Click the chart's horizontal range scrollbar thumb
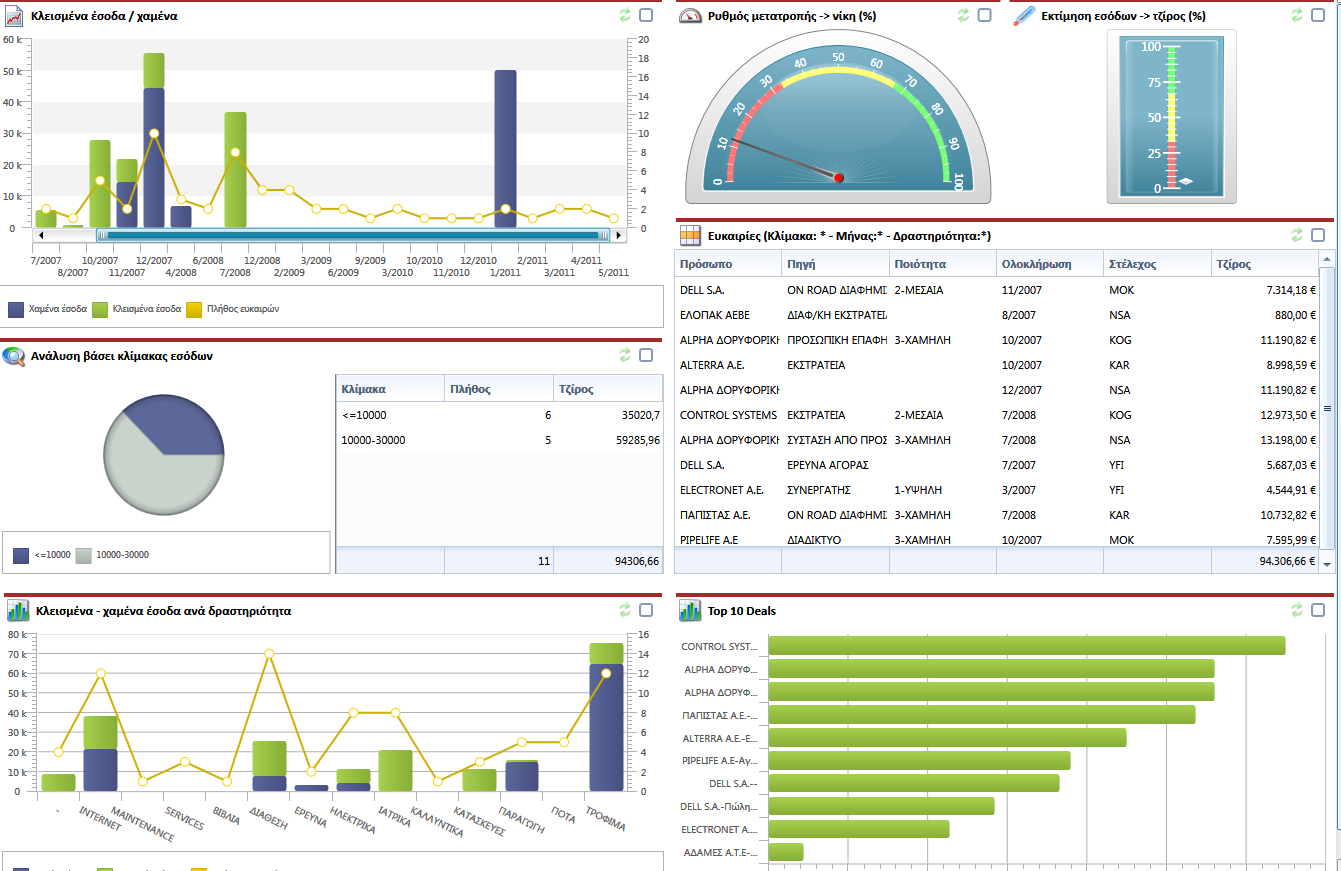Image resolution: width=1341 pixels, height=871 pixels. (x=353, y=235)
